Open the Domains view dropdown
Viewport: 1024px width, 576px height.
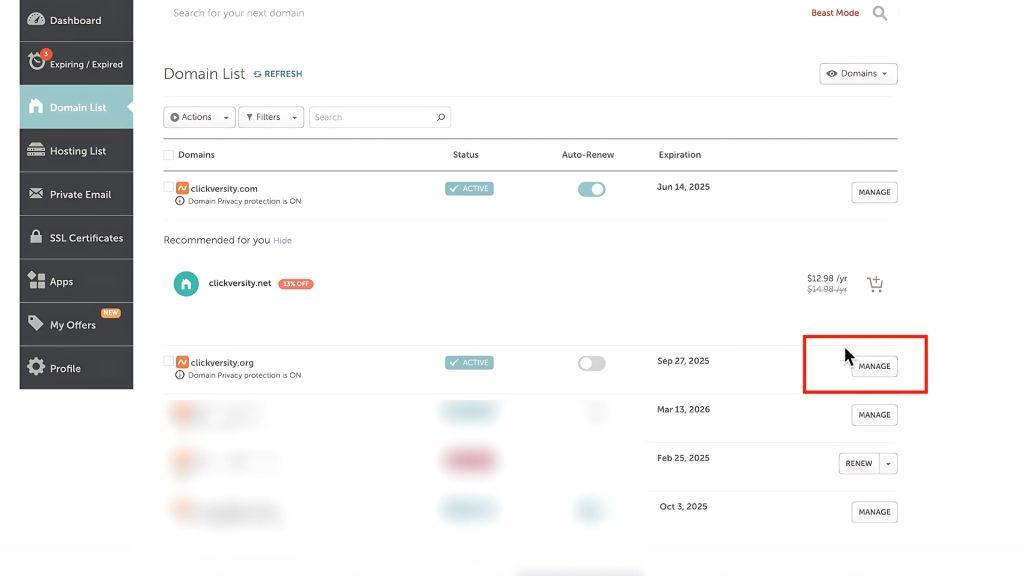pos(858,74)
